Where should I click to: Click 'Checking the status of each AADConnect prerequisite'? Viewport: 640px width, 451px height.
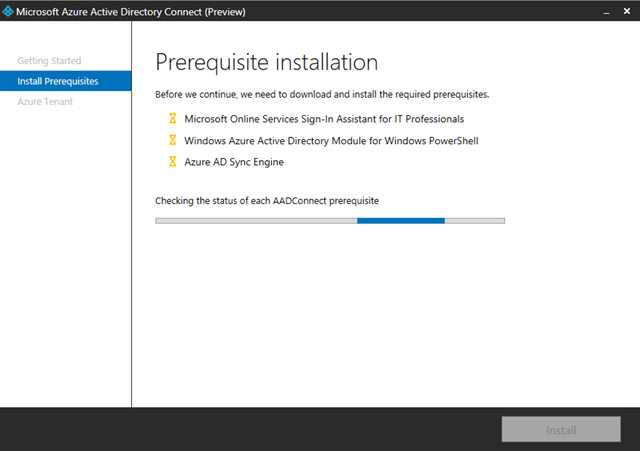(267, 201)
